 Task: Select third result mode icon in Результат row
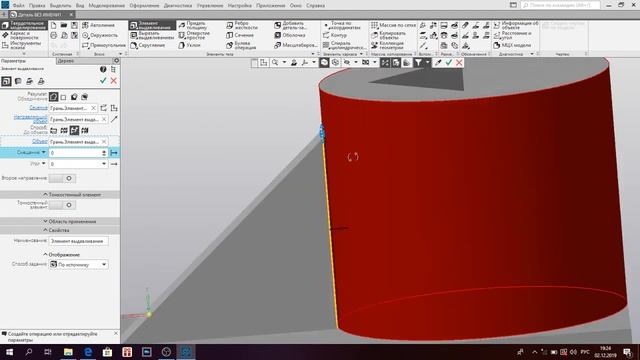point(74,97)
